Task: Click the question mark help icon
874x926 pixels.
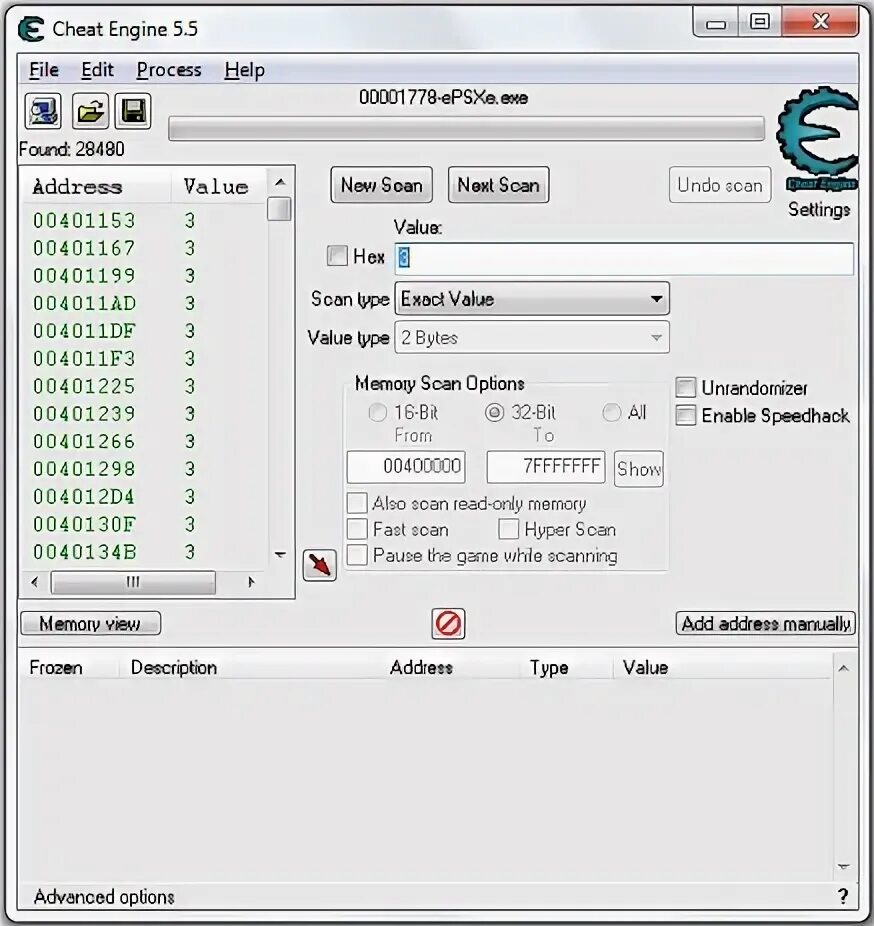Action: (x=843, y=896)
